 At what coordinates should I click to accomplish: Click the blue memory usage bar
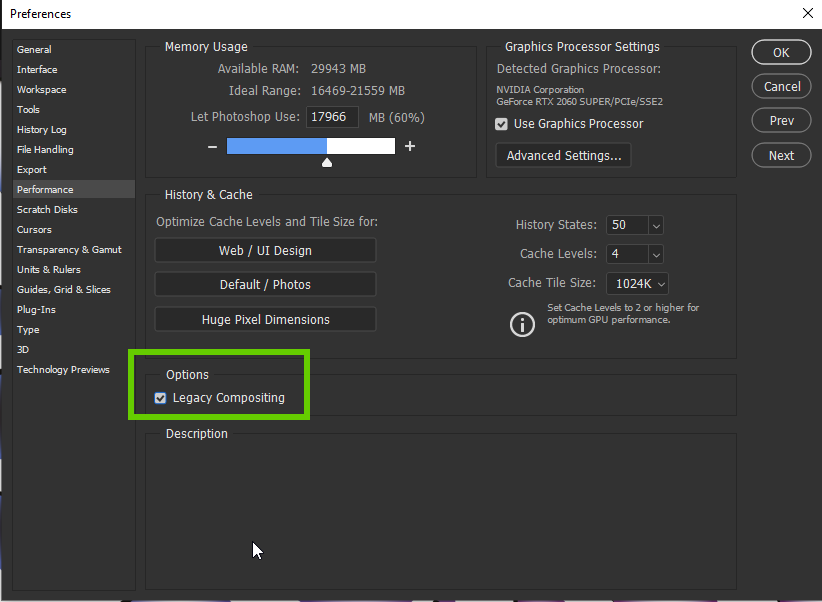(276, 146)
